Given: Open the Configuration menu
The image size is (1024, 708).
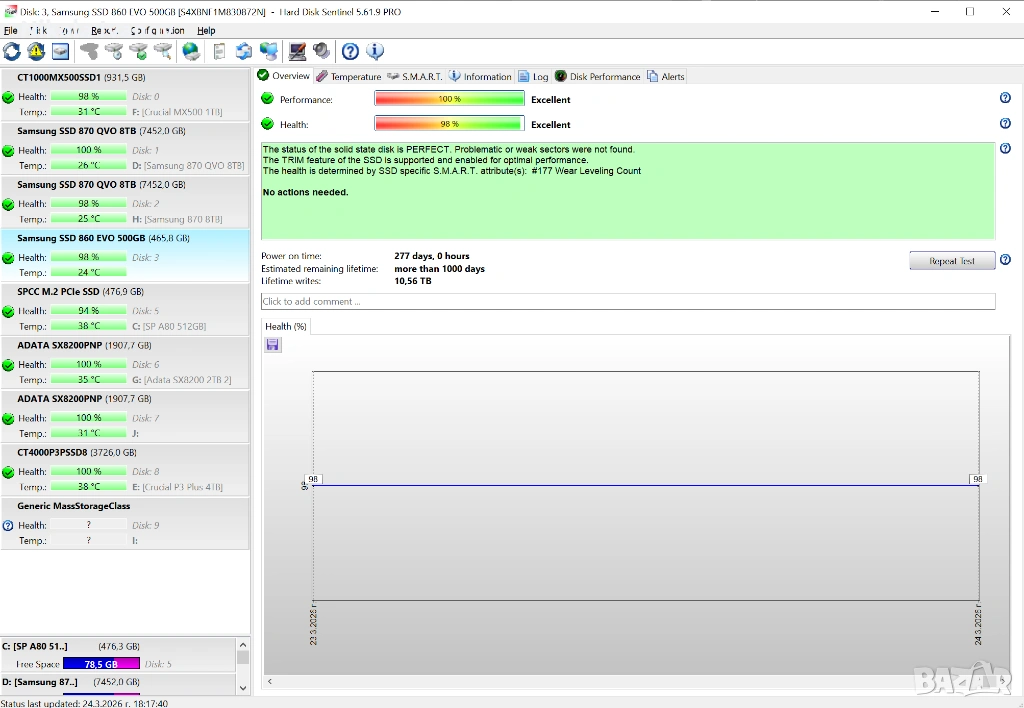Looking at the screenshot, I should tap(157, 31).
